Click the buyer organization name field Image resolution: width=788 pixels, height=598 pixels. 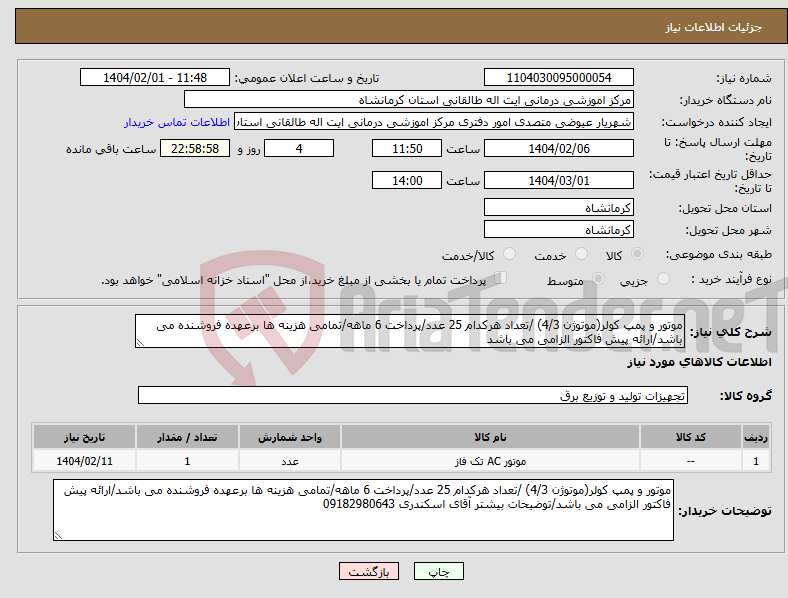tap(409, 99)
